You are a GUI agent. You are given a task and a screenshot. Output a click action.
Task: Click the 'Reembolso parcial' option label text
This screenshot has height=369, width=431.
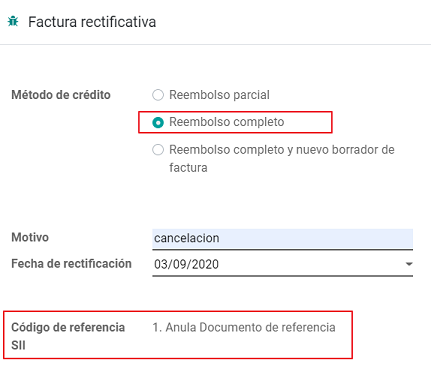[x=219, y=95]
